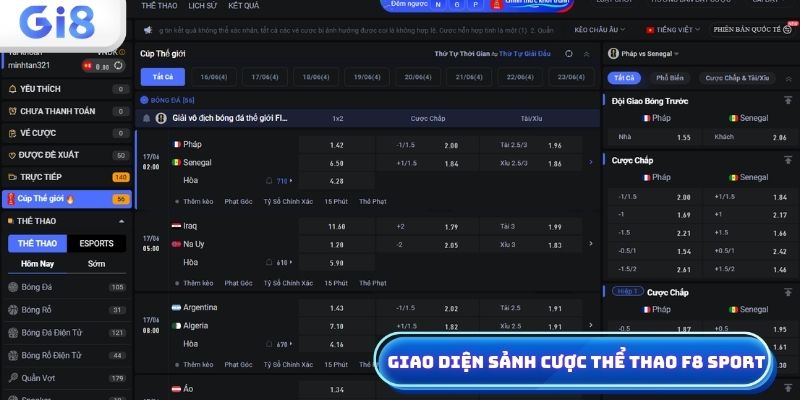Click the 710 markets count in Pháp match

(284, 181)
